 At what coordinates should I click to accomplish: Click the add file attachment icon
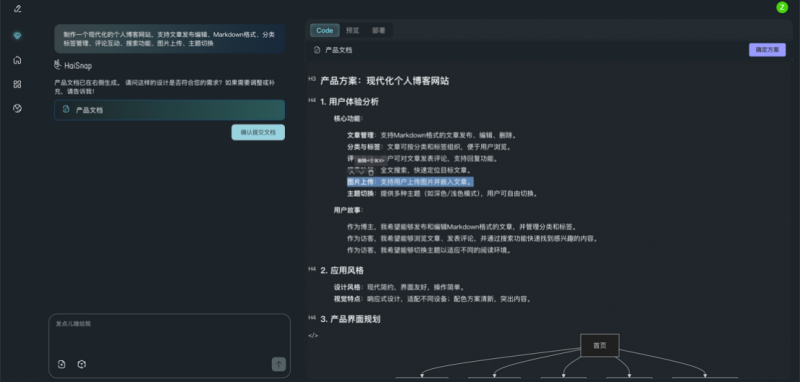(x=62, y=364)
